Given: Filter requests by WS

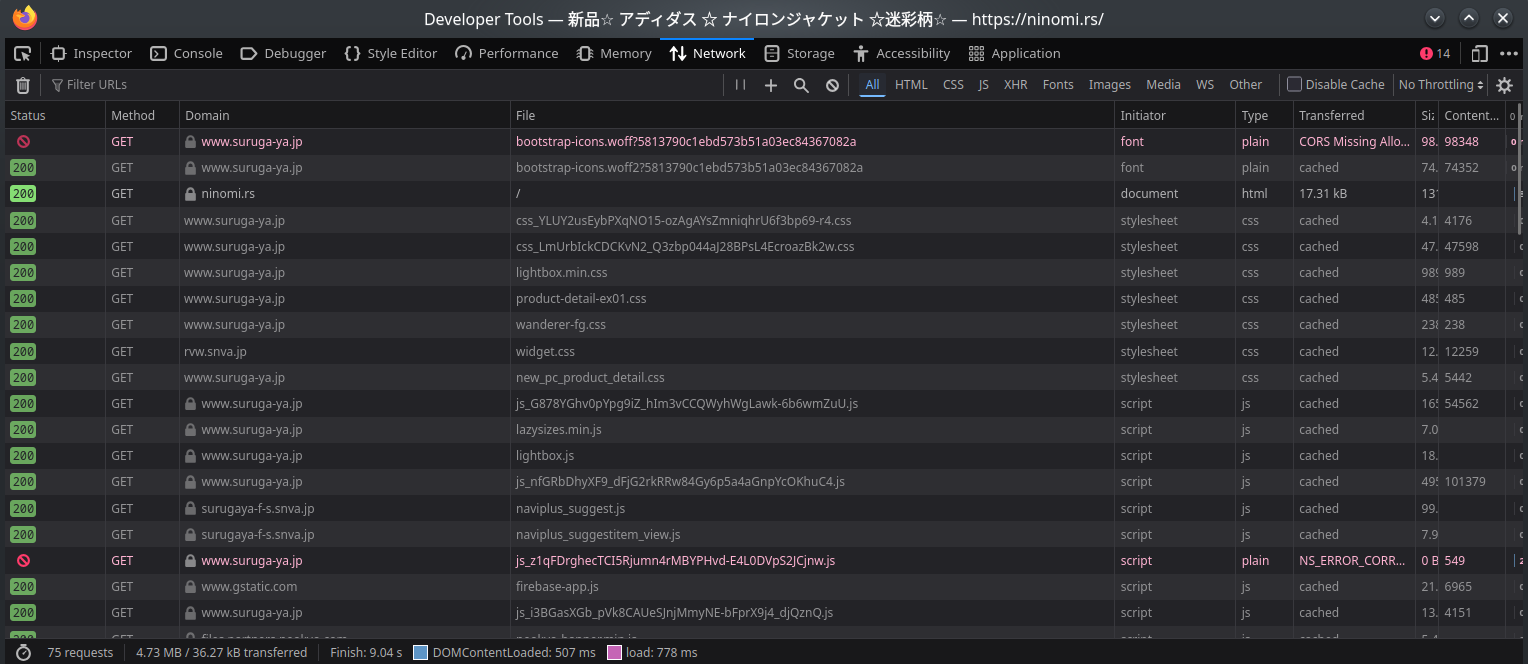Looking at the screenshot, I should coord(1205,85).
